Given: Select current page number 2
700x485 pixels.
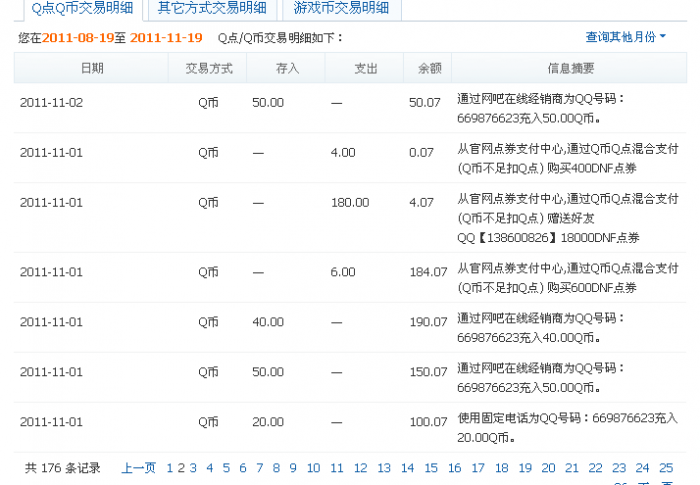Looking at the screenshot, I should 181,468.
